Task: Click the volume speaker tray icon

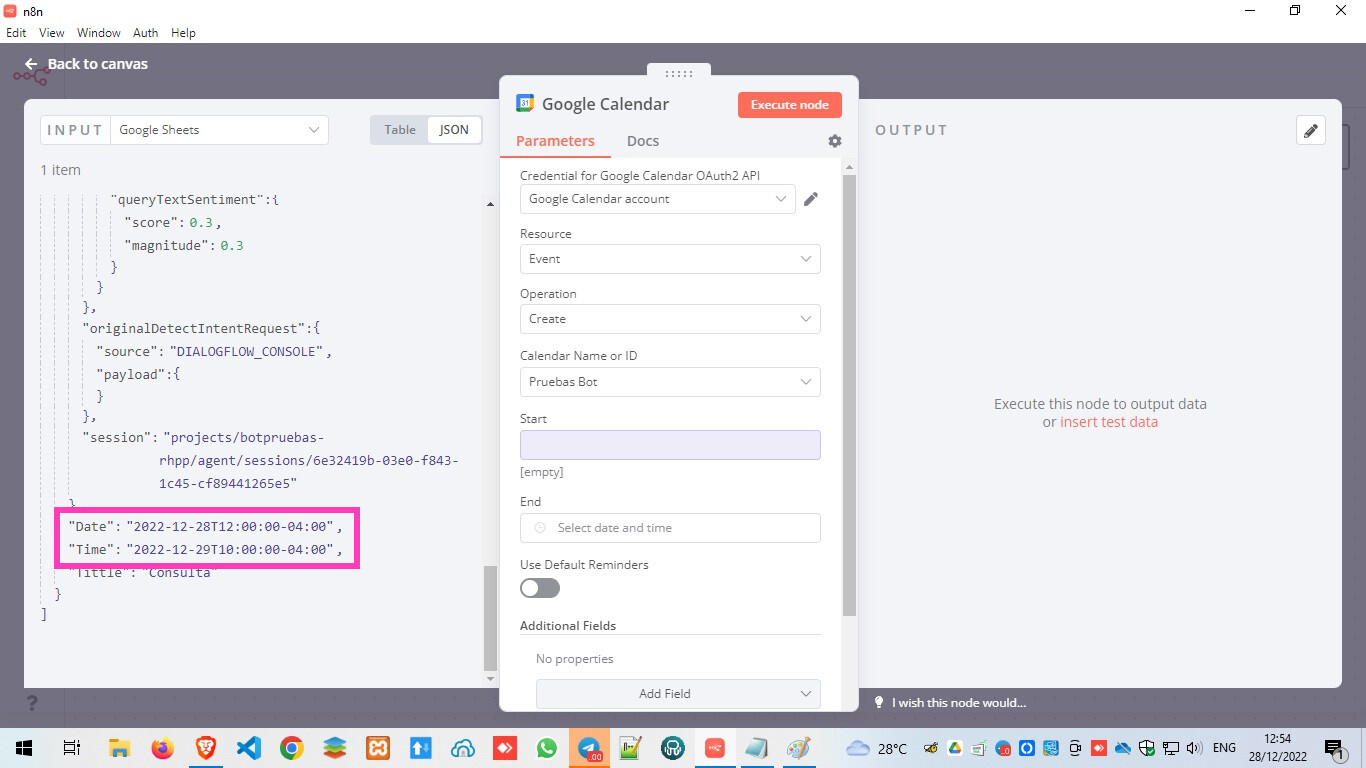Action: [1193, 748]
